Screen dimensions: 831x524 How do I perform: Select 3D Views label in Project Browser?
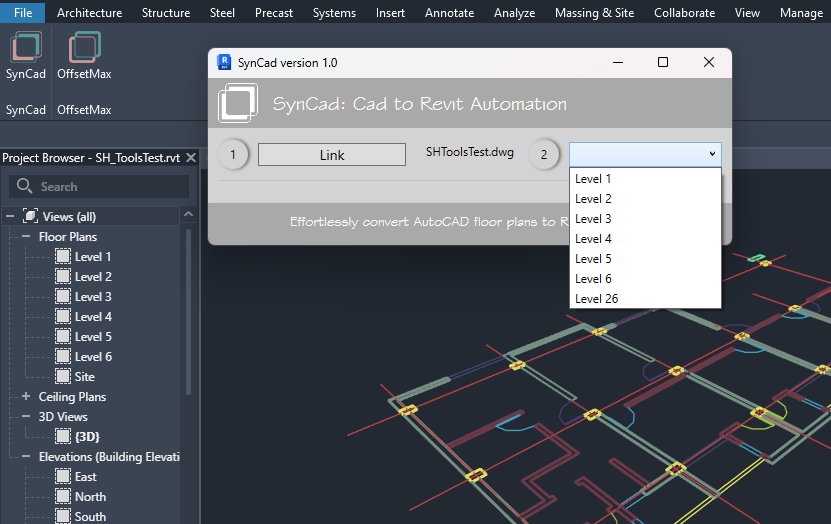point(63,416)
